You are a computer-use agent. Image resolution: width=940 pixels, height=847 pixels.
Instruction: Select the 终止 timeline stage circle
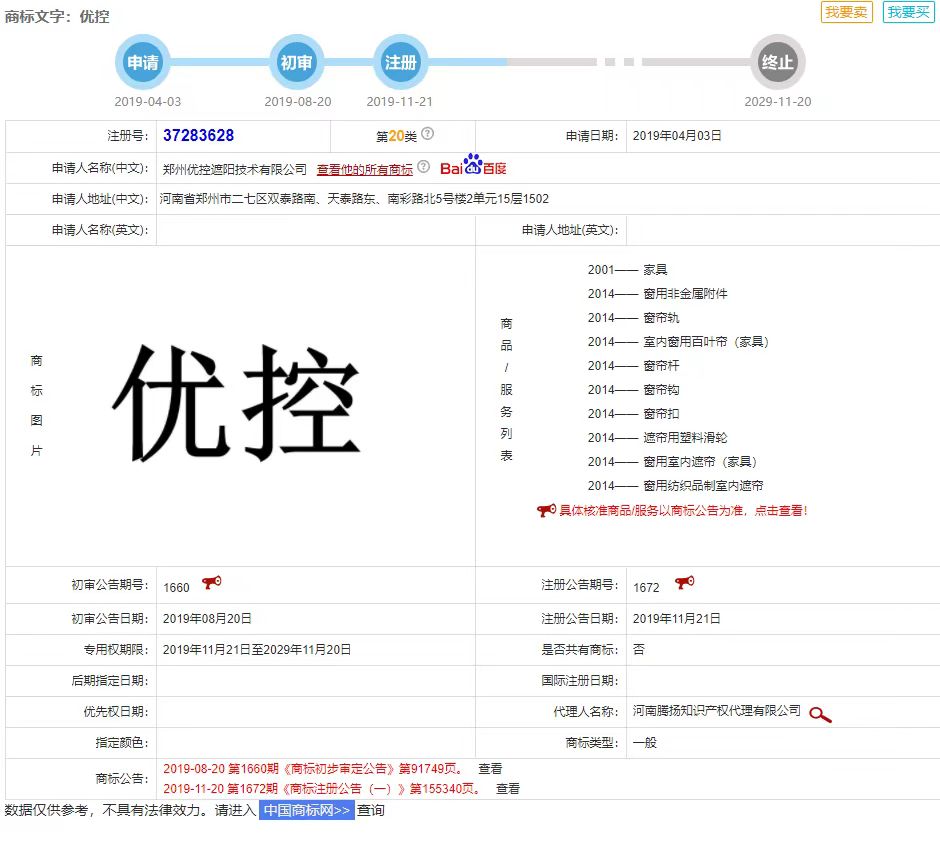tap(778, 62)
